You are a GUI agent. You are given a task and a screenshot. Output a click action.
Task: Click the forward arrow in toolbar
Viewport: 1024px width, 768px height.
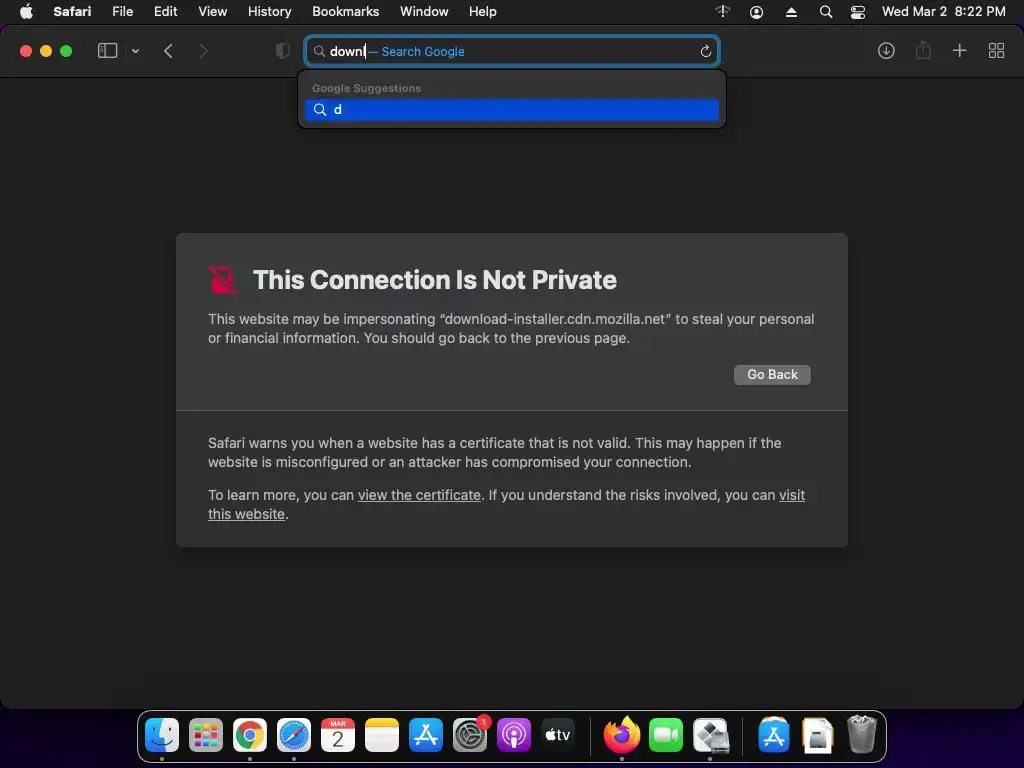(203, 51)
